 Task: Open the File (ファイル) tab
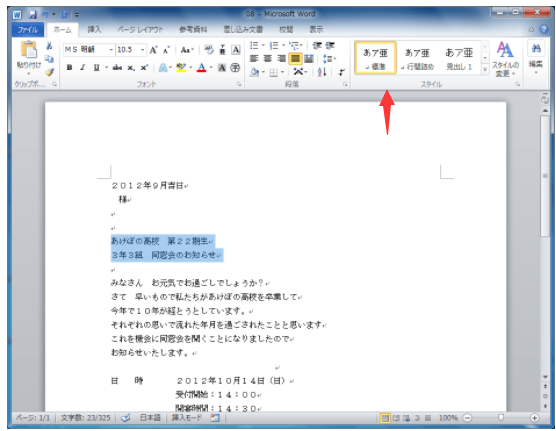click(28, 30)
